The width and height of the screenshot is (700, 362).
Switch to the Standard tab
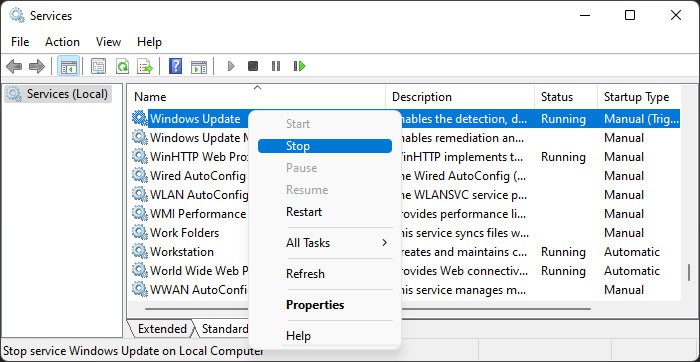pyautogui.click(x=224, y=329)
